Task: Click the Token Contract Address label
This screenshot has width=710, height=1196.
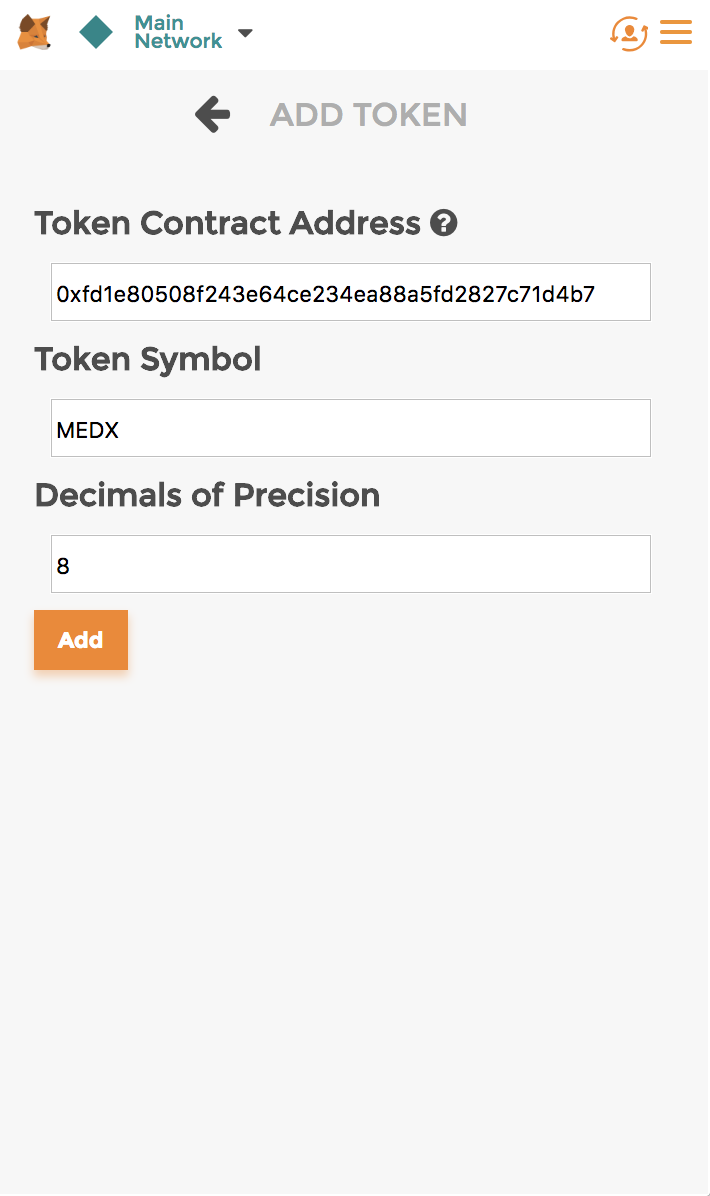Action: coord(227,223)
